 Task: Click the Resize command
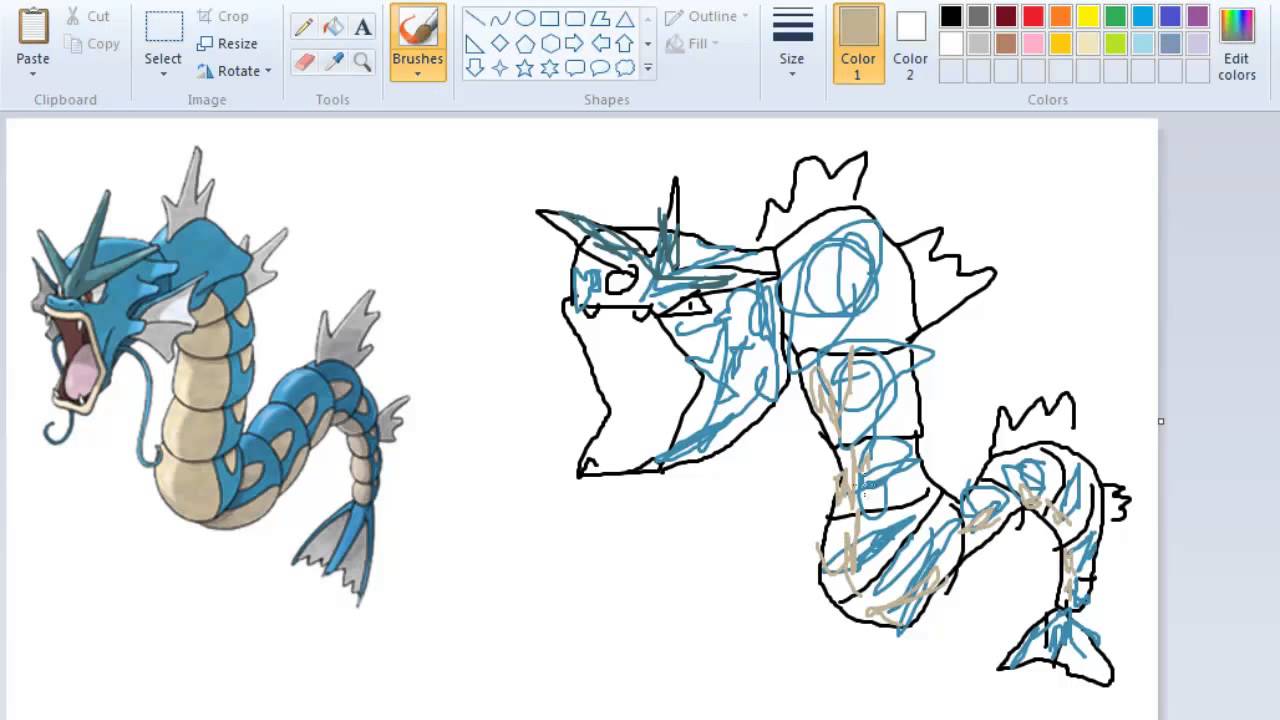pos(228,43)
